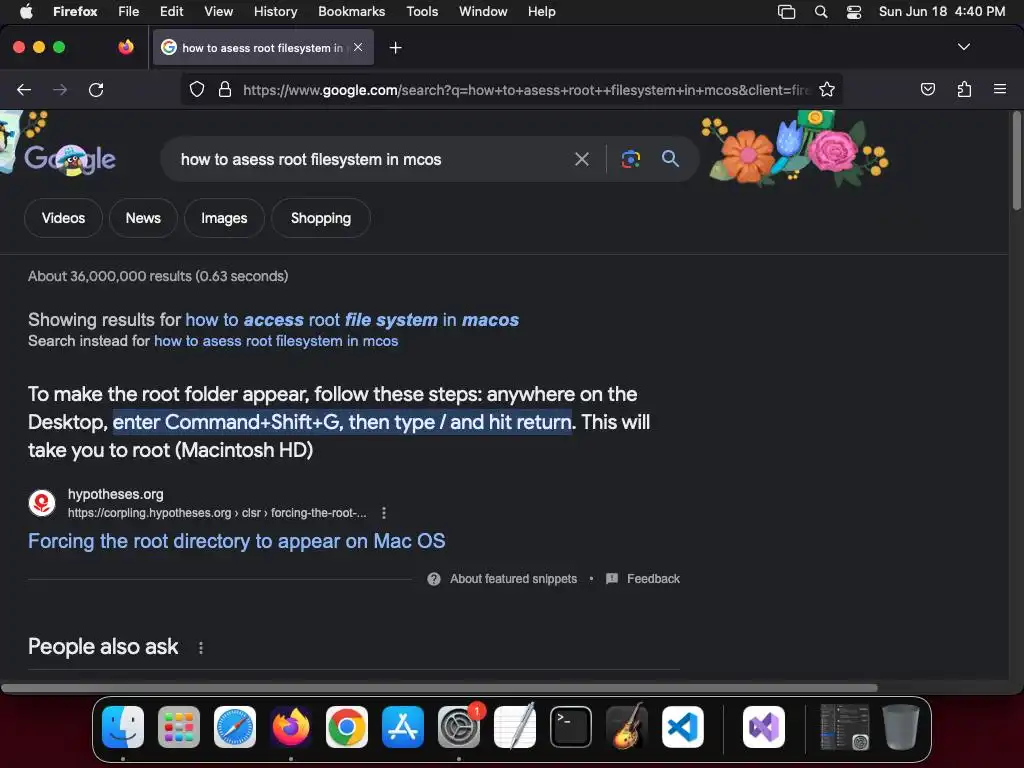Screen dimensions: 1024x768
Task: Open the Bookmarks menu
Action: 351,12
